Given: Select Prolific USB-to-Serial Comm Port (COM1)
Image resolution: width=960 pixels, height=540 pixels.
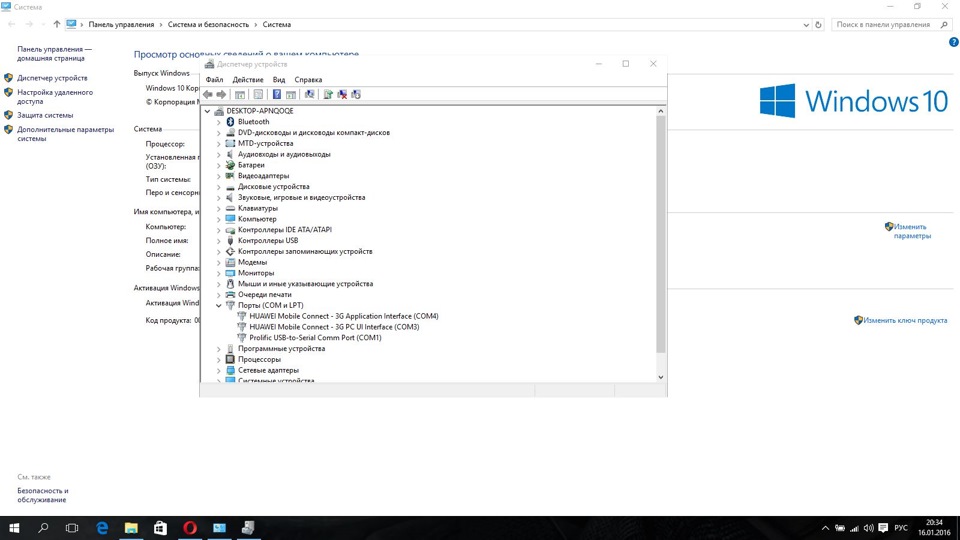Looking at the screenshot, I should 315,338.
